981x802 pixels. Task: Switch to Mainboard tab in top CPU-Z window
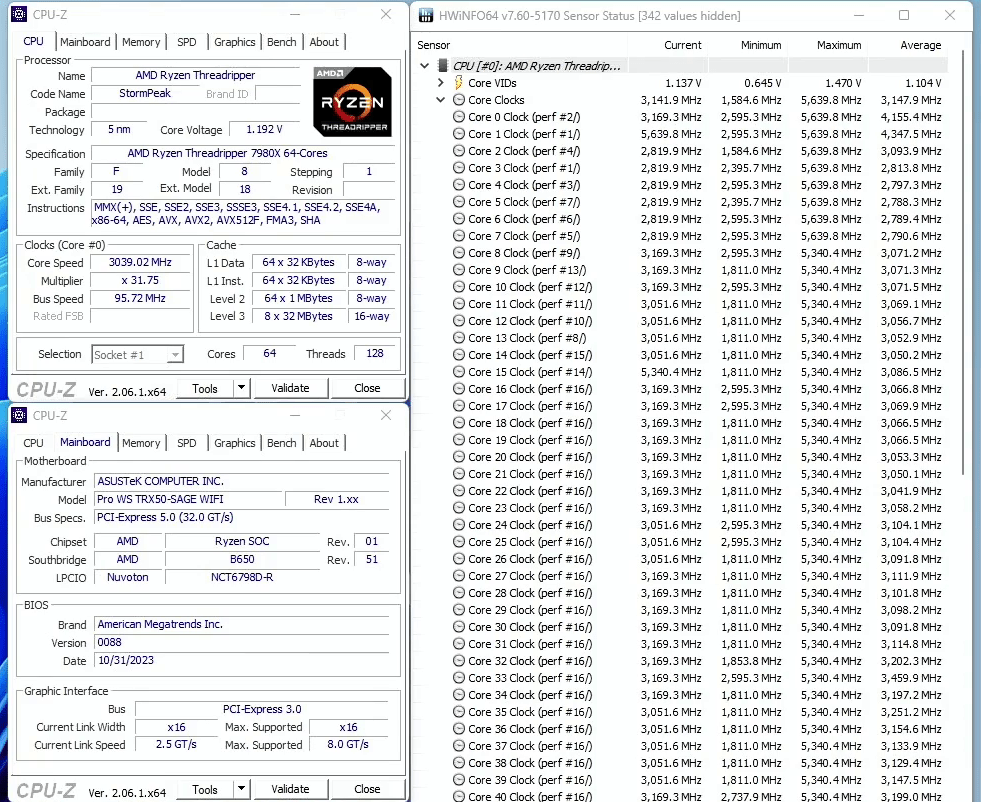tap(85, 42)
